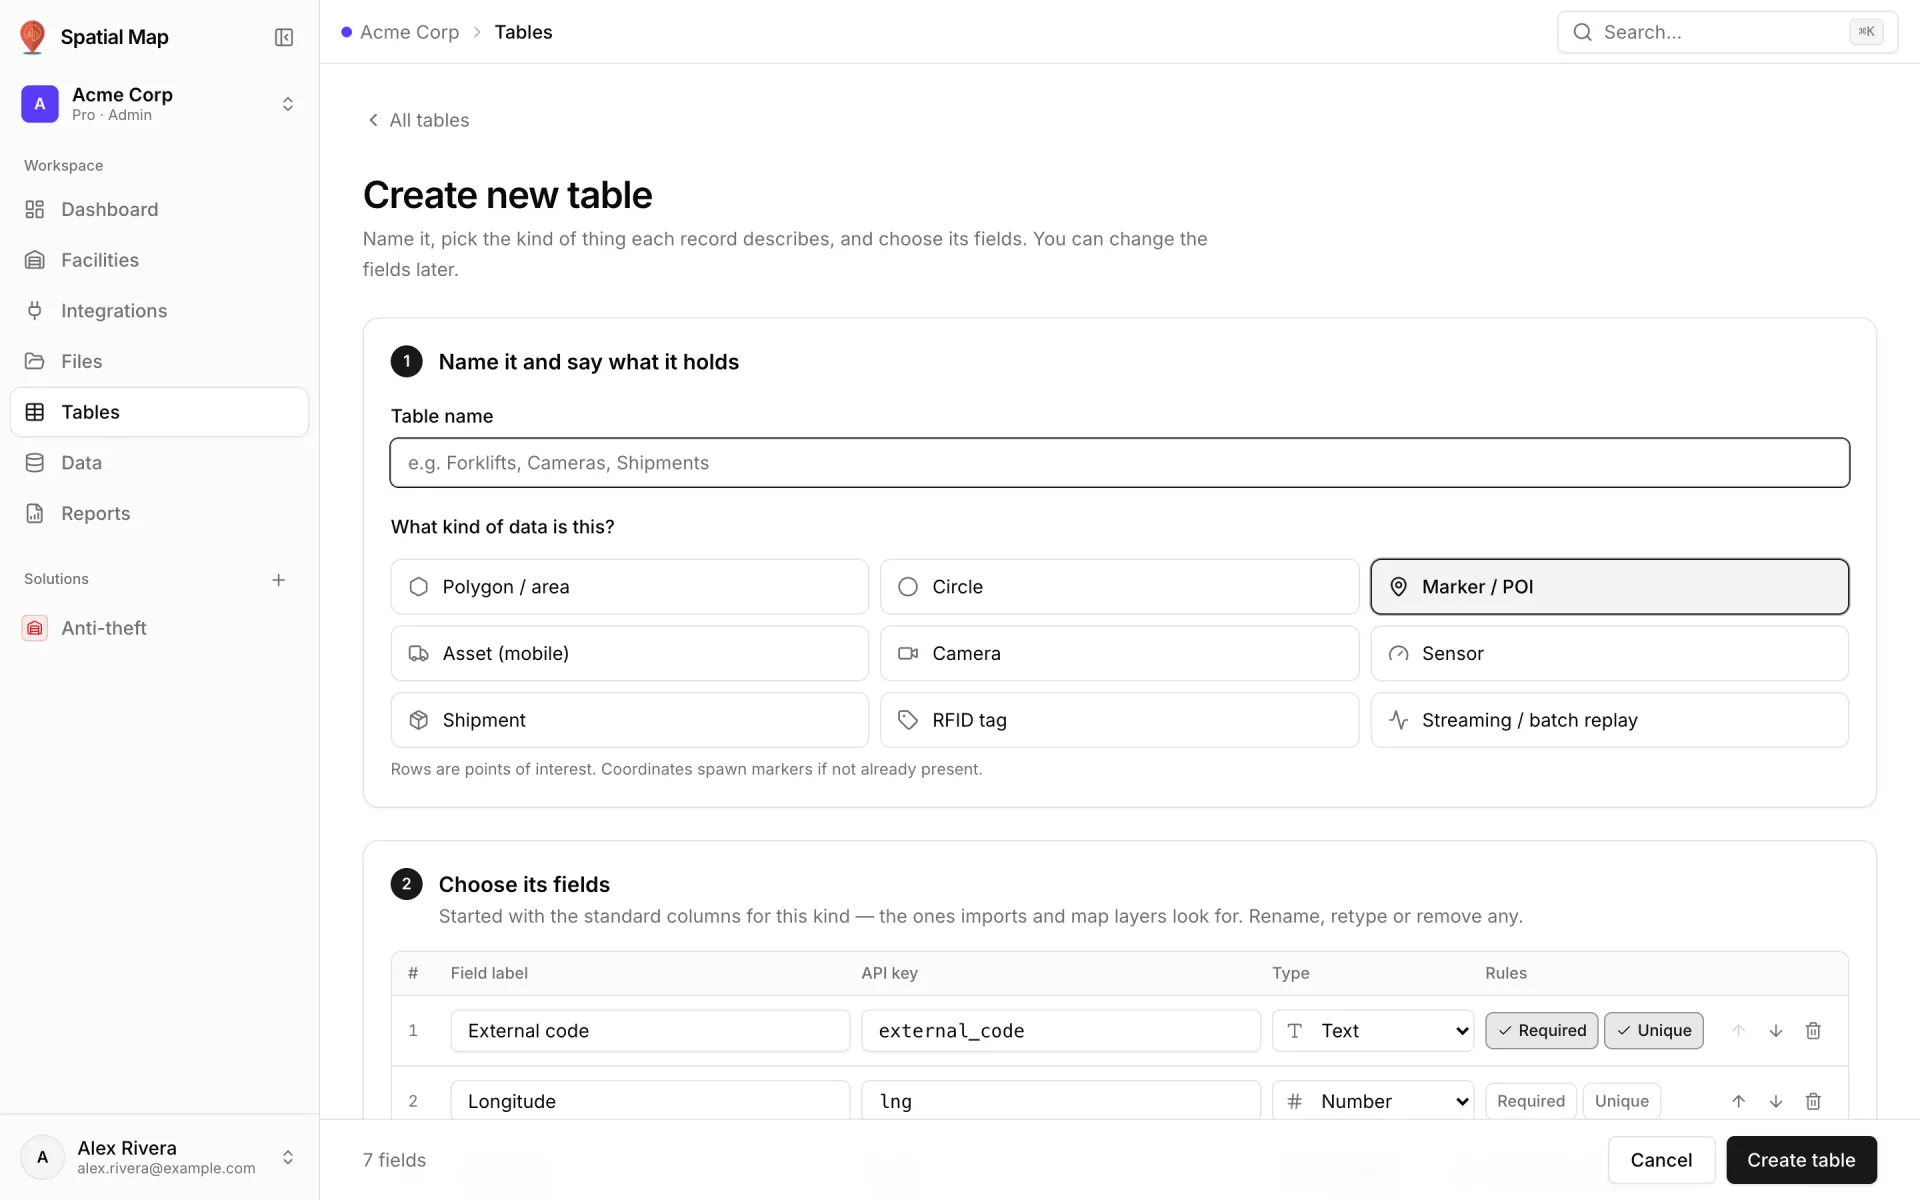Viewport: 1920px width, 1200px height.
Task: Move Longitude field down
Action: click(x=1776, y=1101)
